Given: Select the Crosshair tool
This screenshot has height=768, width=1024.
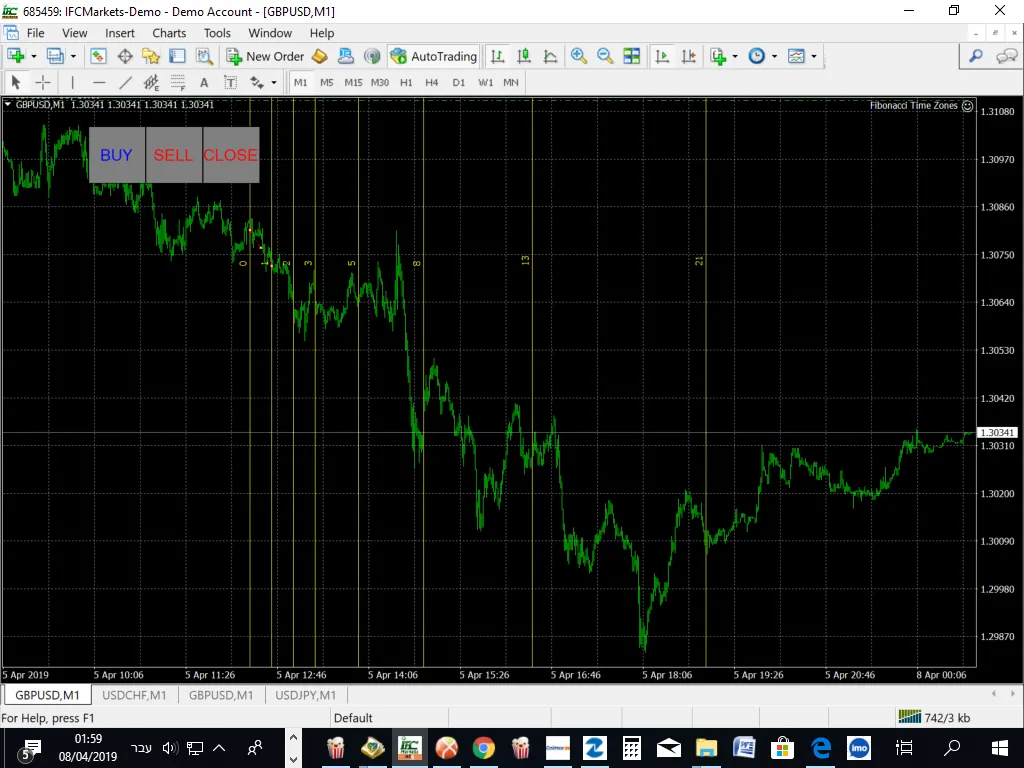Looking at the screenshot, I should tap(42, 82).
